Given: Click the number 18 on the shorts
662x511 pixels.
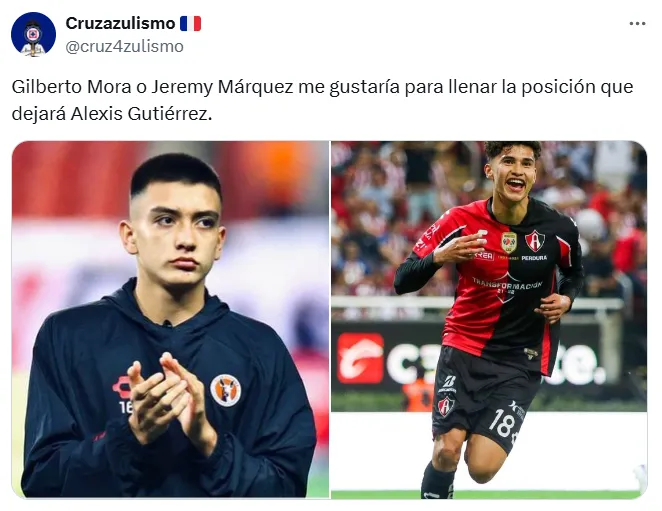Looking at the screenshot, I should (502, 424).
